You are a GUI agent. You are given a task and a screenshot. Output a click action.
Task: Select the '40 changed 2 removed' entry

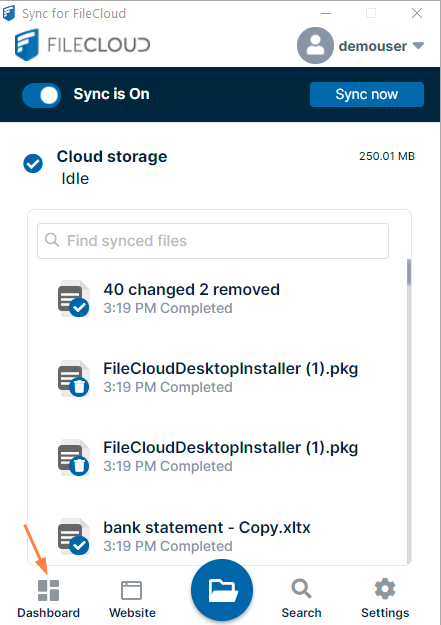click(217, 299)
